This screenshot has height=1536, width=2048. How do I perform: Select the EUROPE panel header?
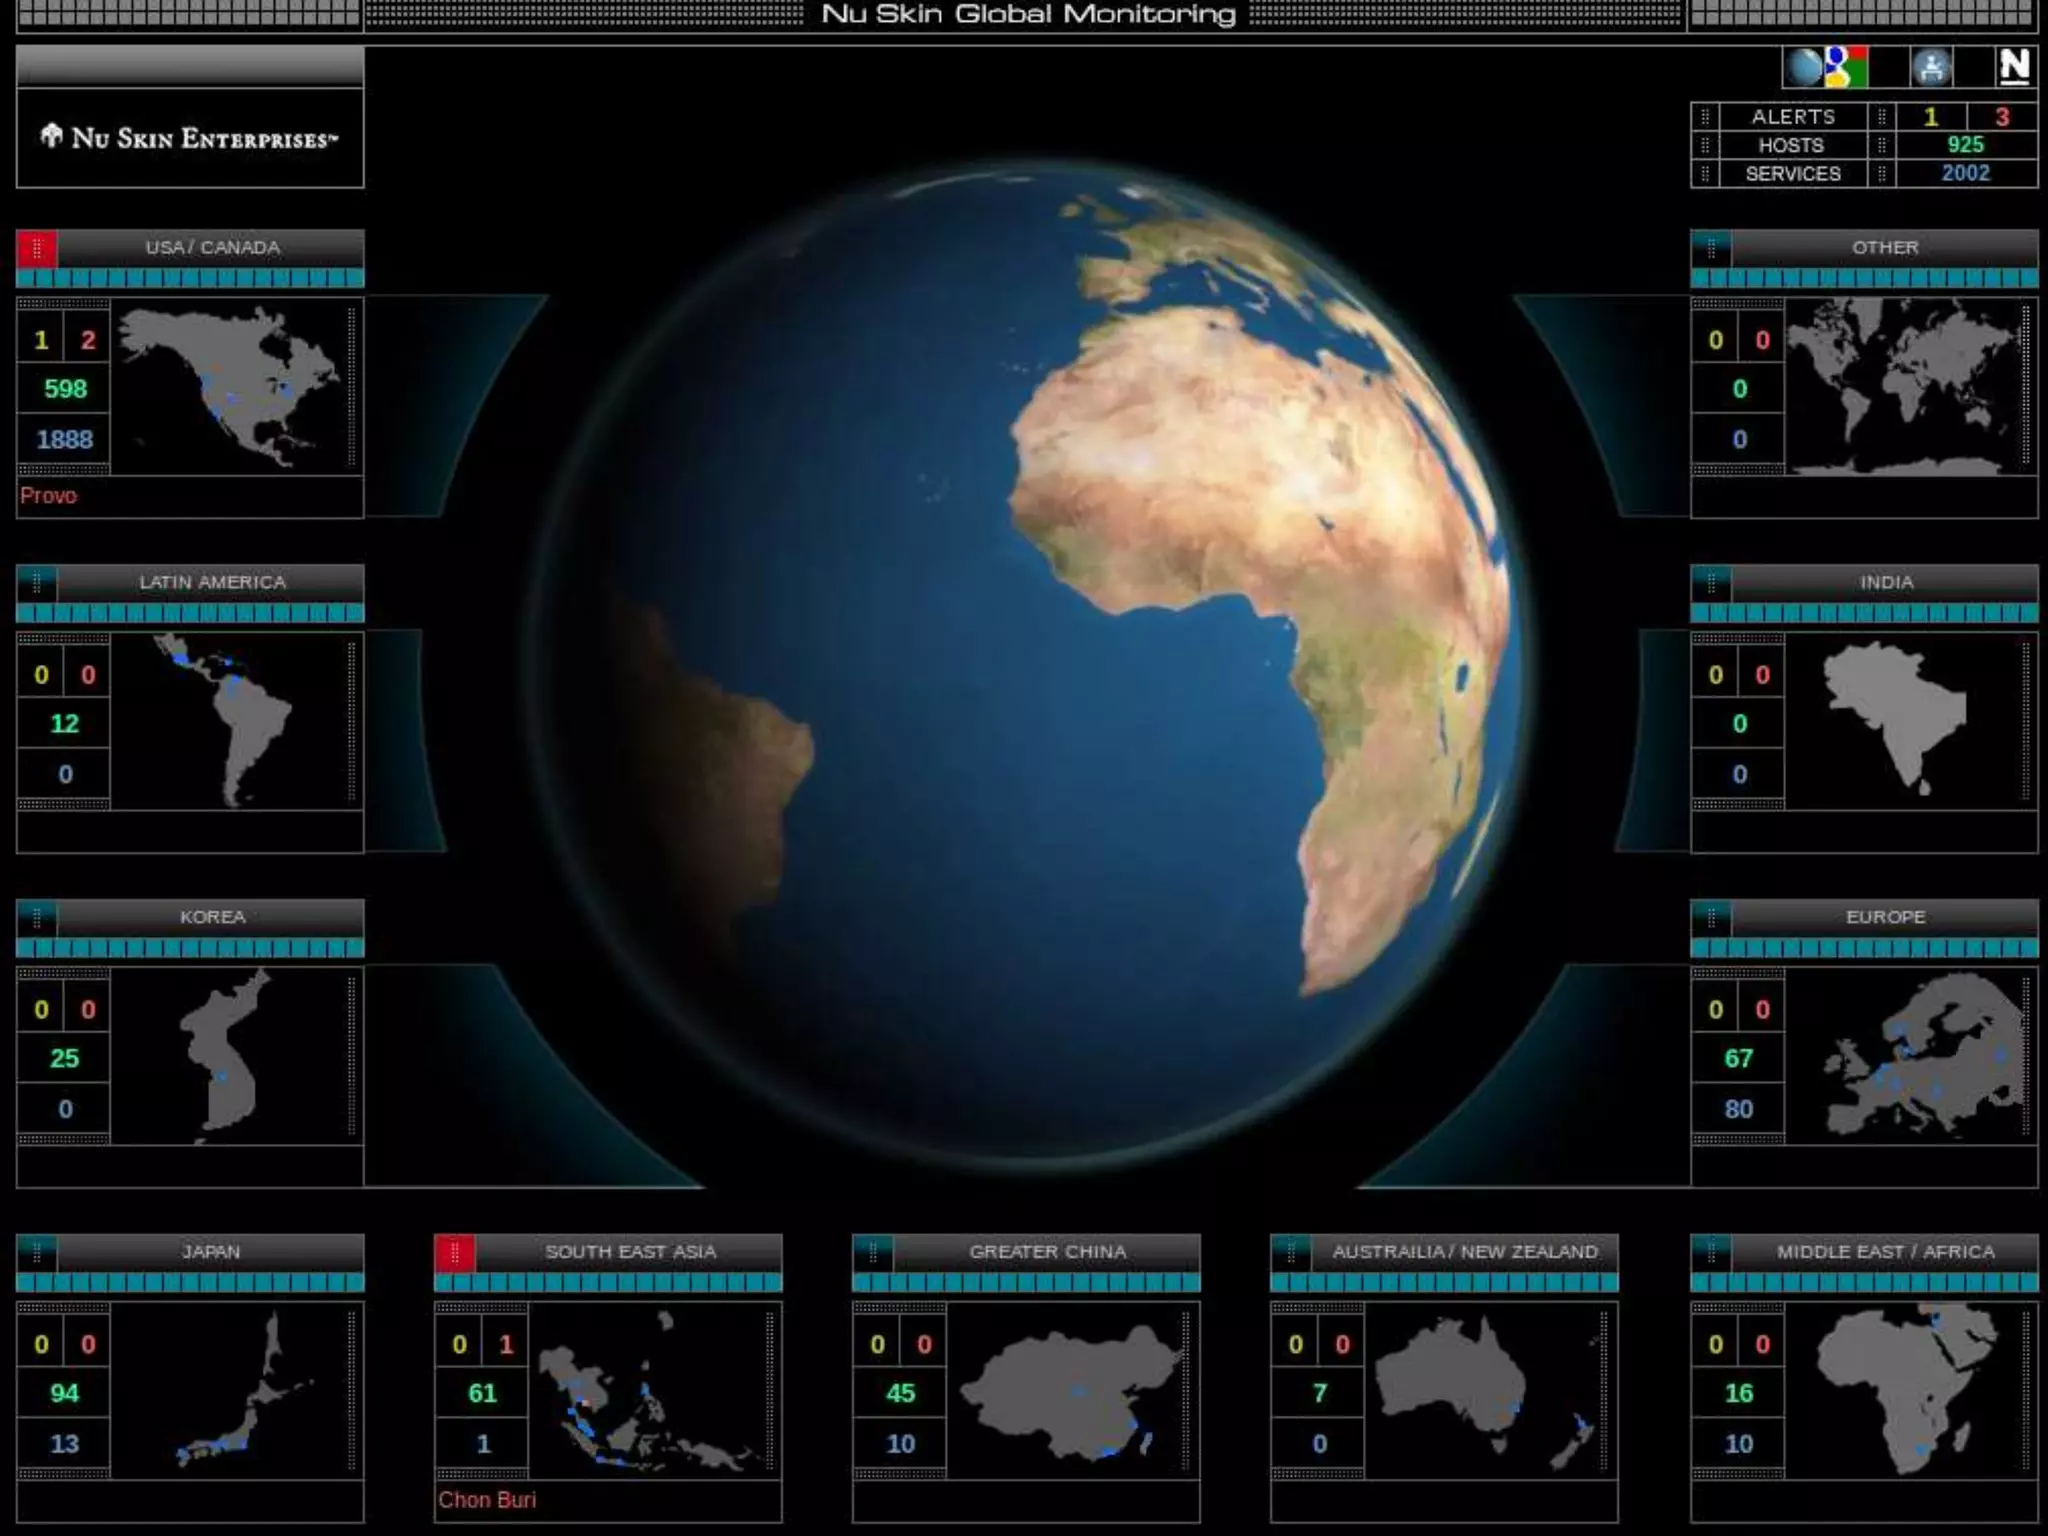point(1885,917)
